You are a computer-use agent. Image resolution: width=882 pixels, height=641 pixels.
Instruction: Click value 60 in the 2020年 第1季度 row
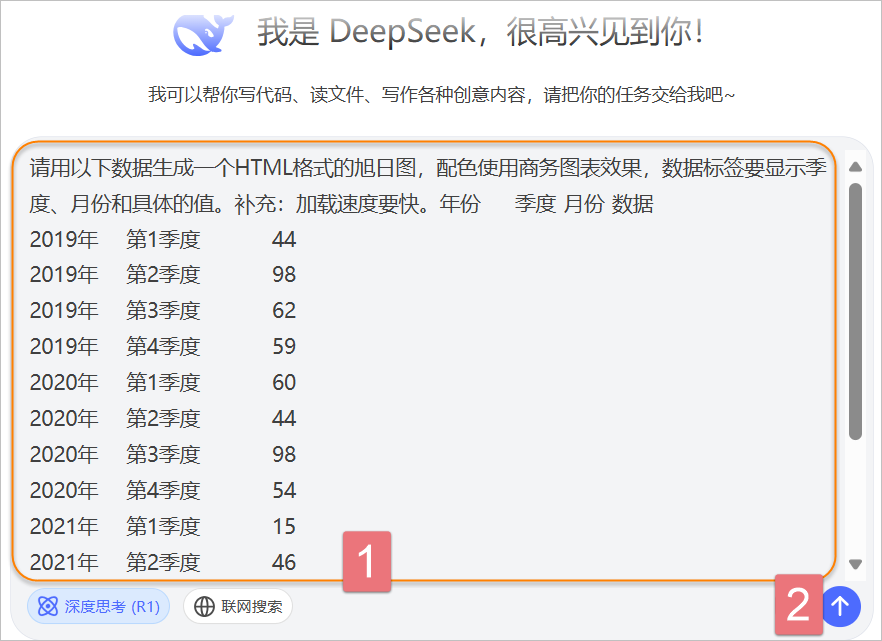284,383
